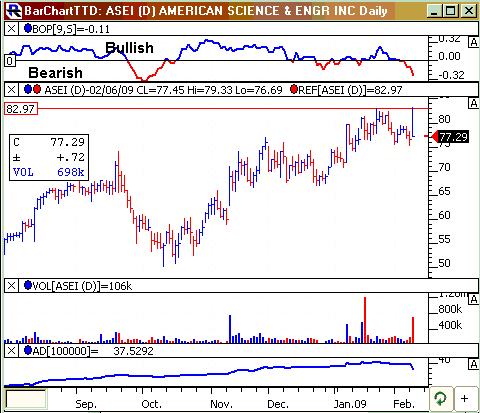The width and height of the screenshot is (480, 413).
Task: Click the 82.97 reference line label
Action: point(21,109)
